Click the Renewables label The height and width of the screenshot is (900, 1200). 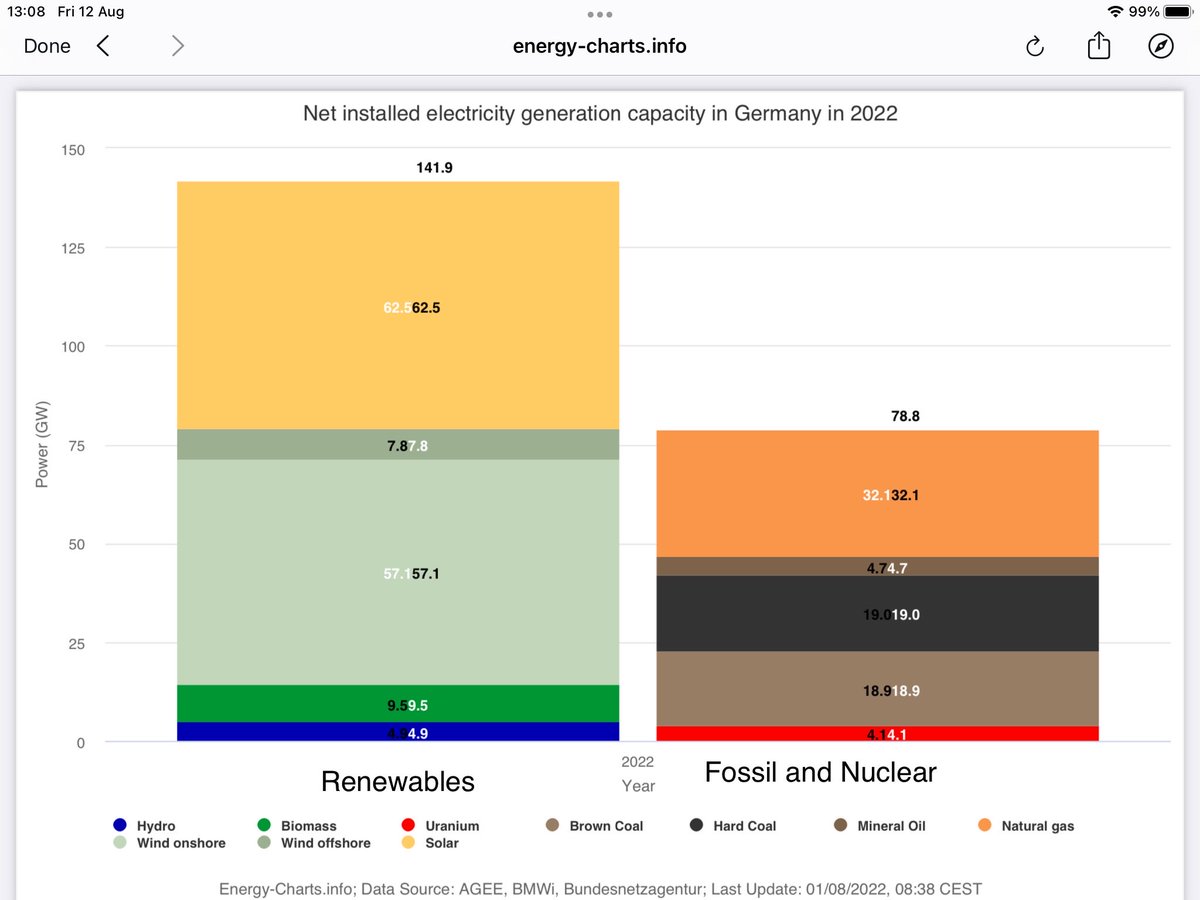point(398,781)
